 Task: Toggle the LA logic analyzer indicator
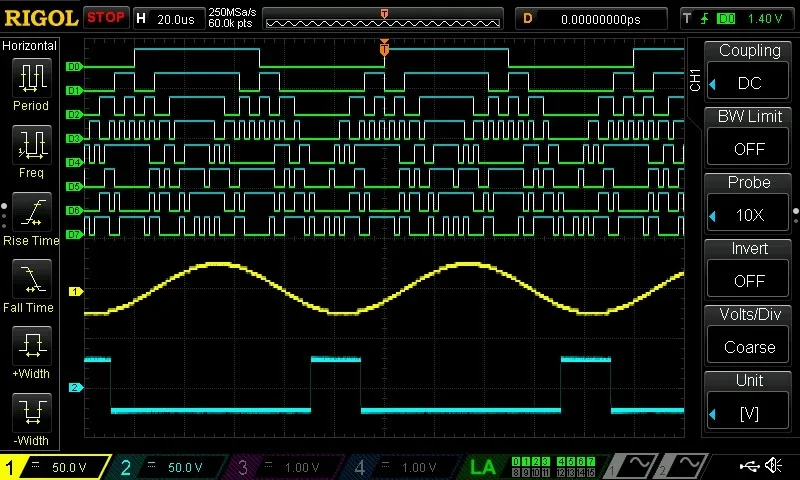[x=482, y=467]
